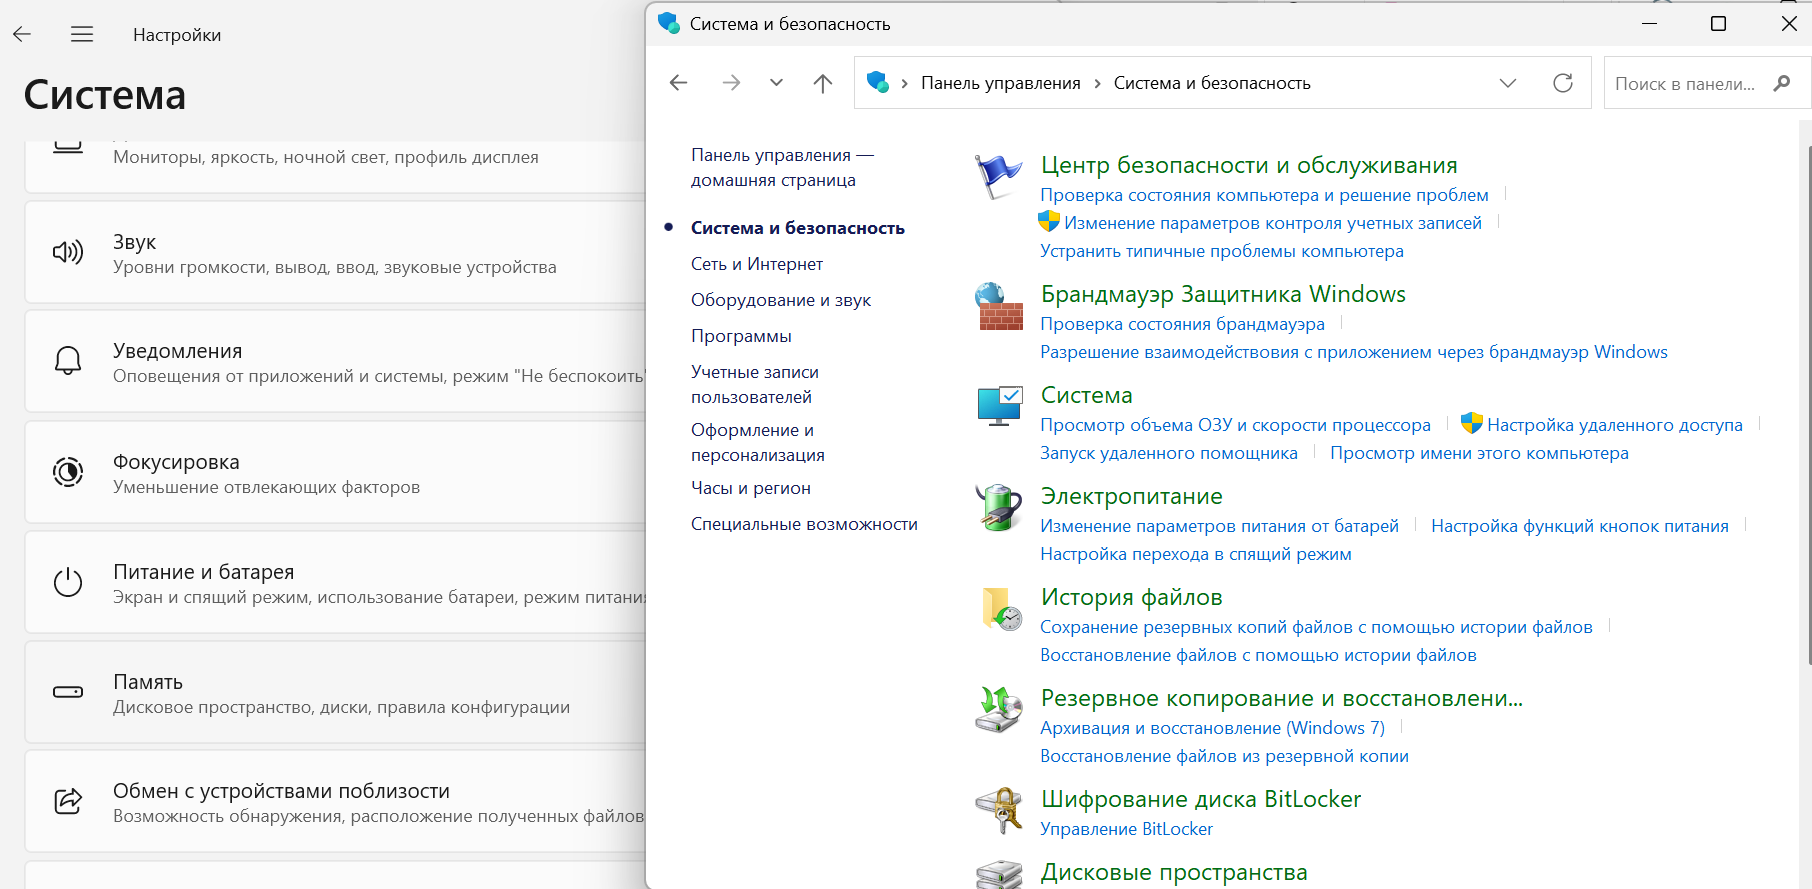Screen dimensions: 1812x889
Task: Open 'Устранить типичные проблемы компьютера'
Action: point(1222,251)
